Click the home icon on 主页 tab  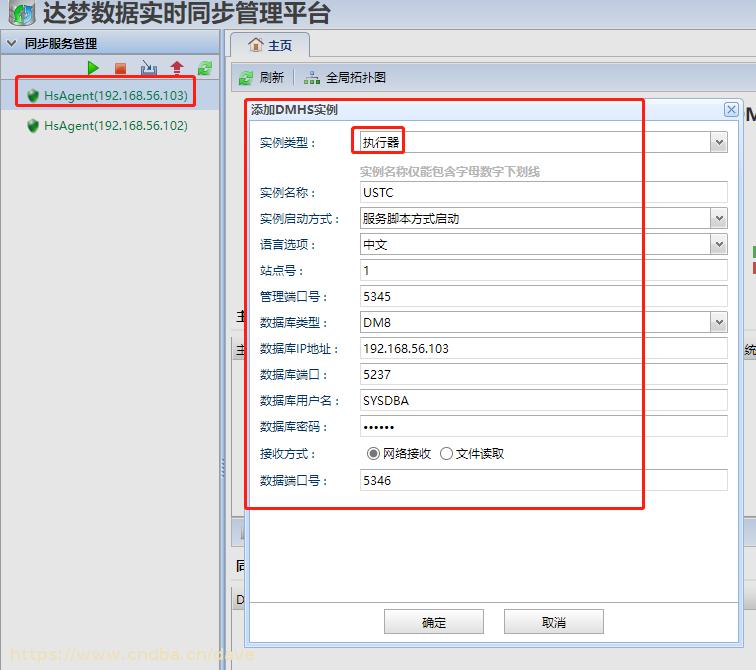tap(256, 45)
